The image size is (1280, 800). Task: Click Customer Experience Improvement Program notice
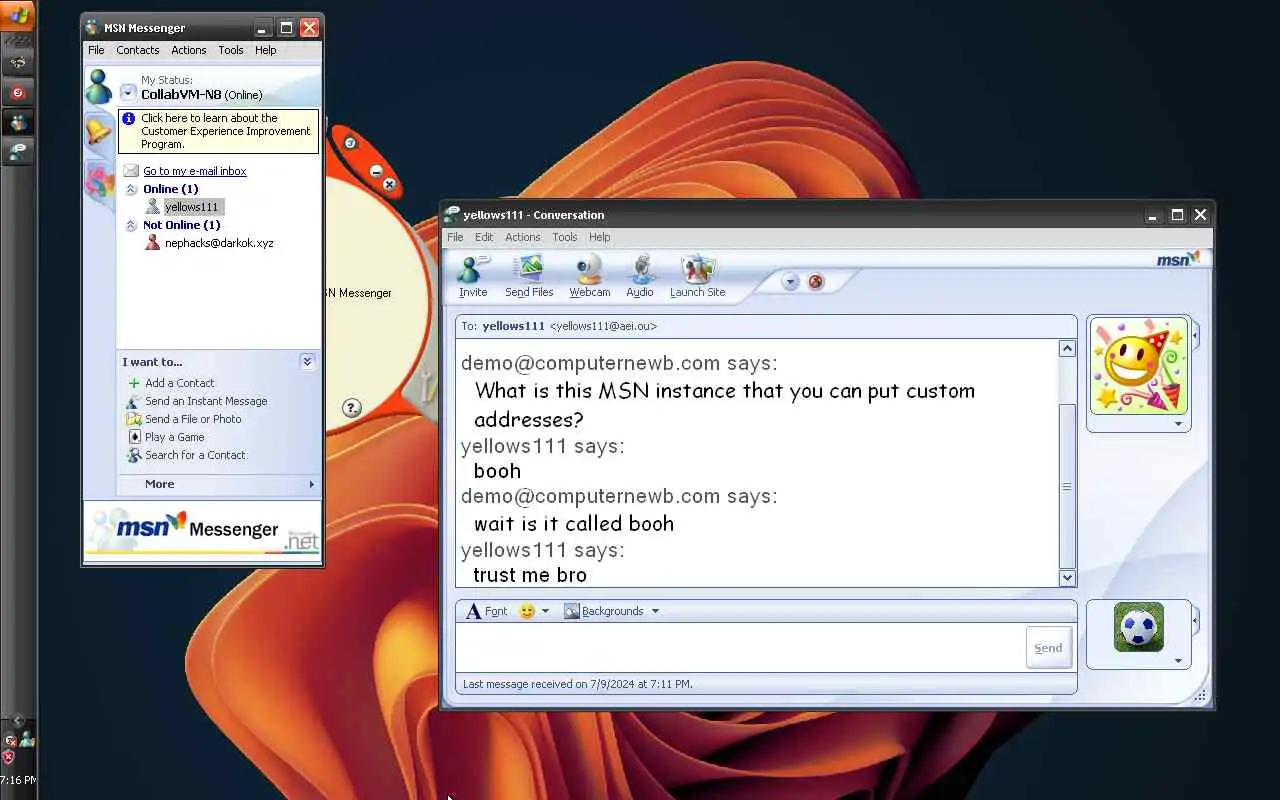point(219,131)
